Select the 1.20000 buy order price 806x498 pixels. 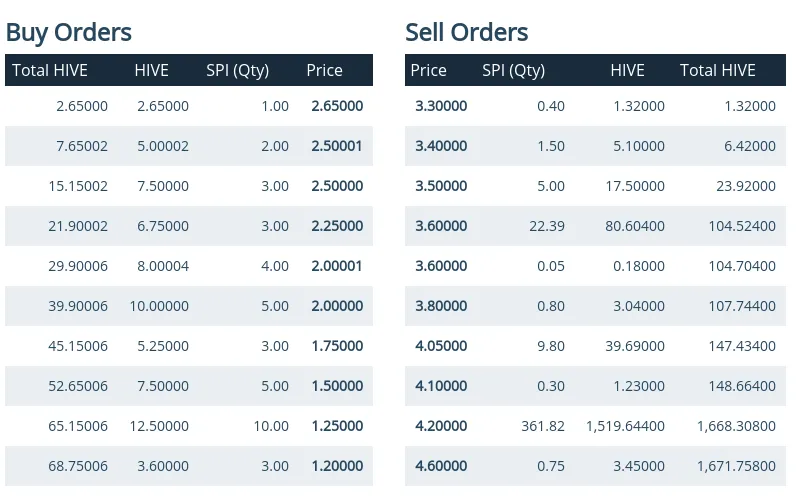[336, 466]
